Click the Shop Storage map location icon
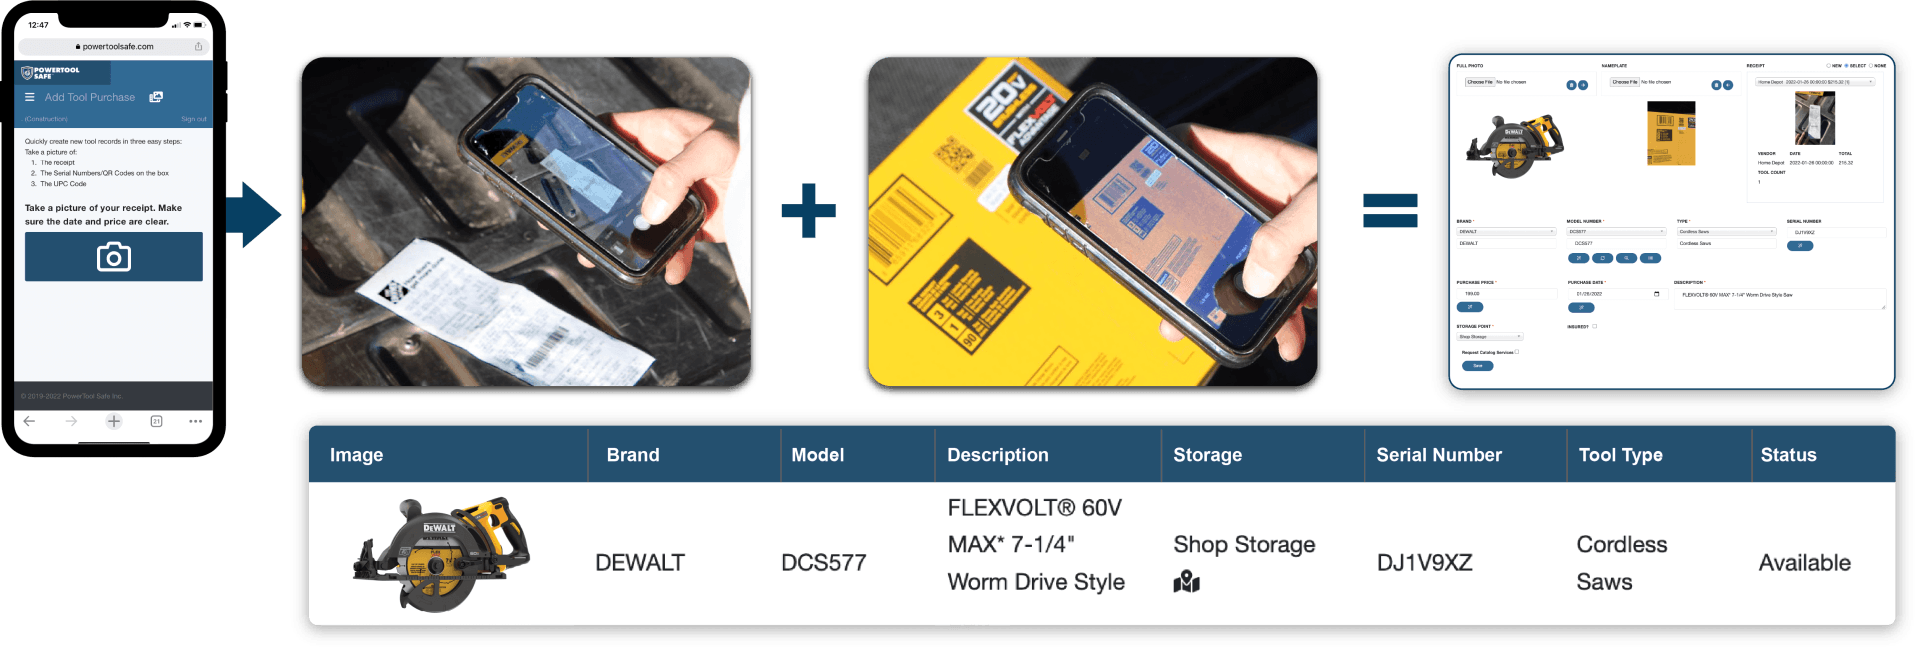This screenshot has width=1920, height=652. coord(1186,581)
